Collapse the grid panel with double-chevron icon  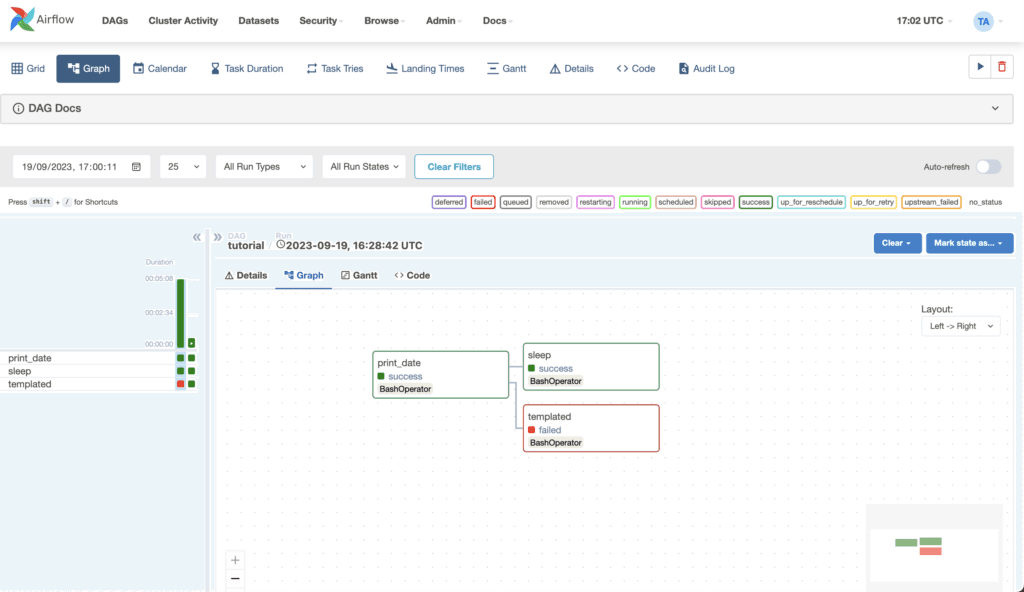(197, 237)
